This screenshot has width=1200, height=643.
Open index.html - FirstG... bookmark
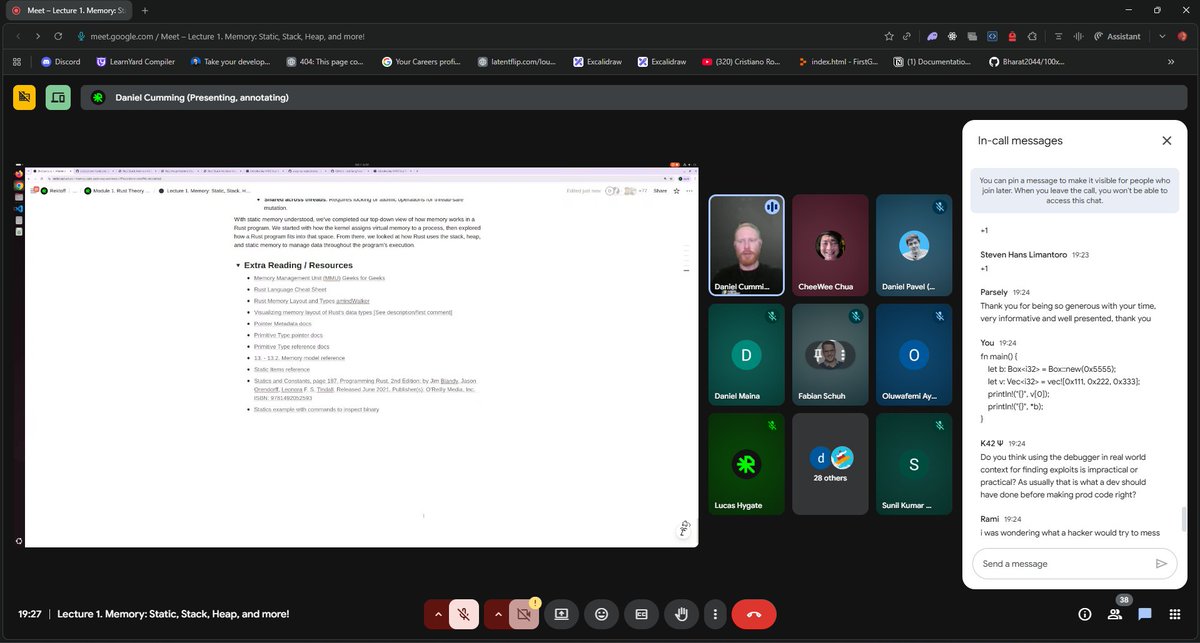pyautogui.click(x=838, y=61)
